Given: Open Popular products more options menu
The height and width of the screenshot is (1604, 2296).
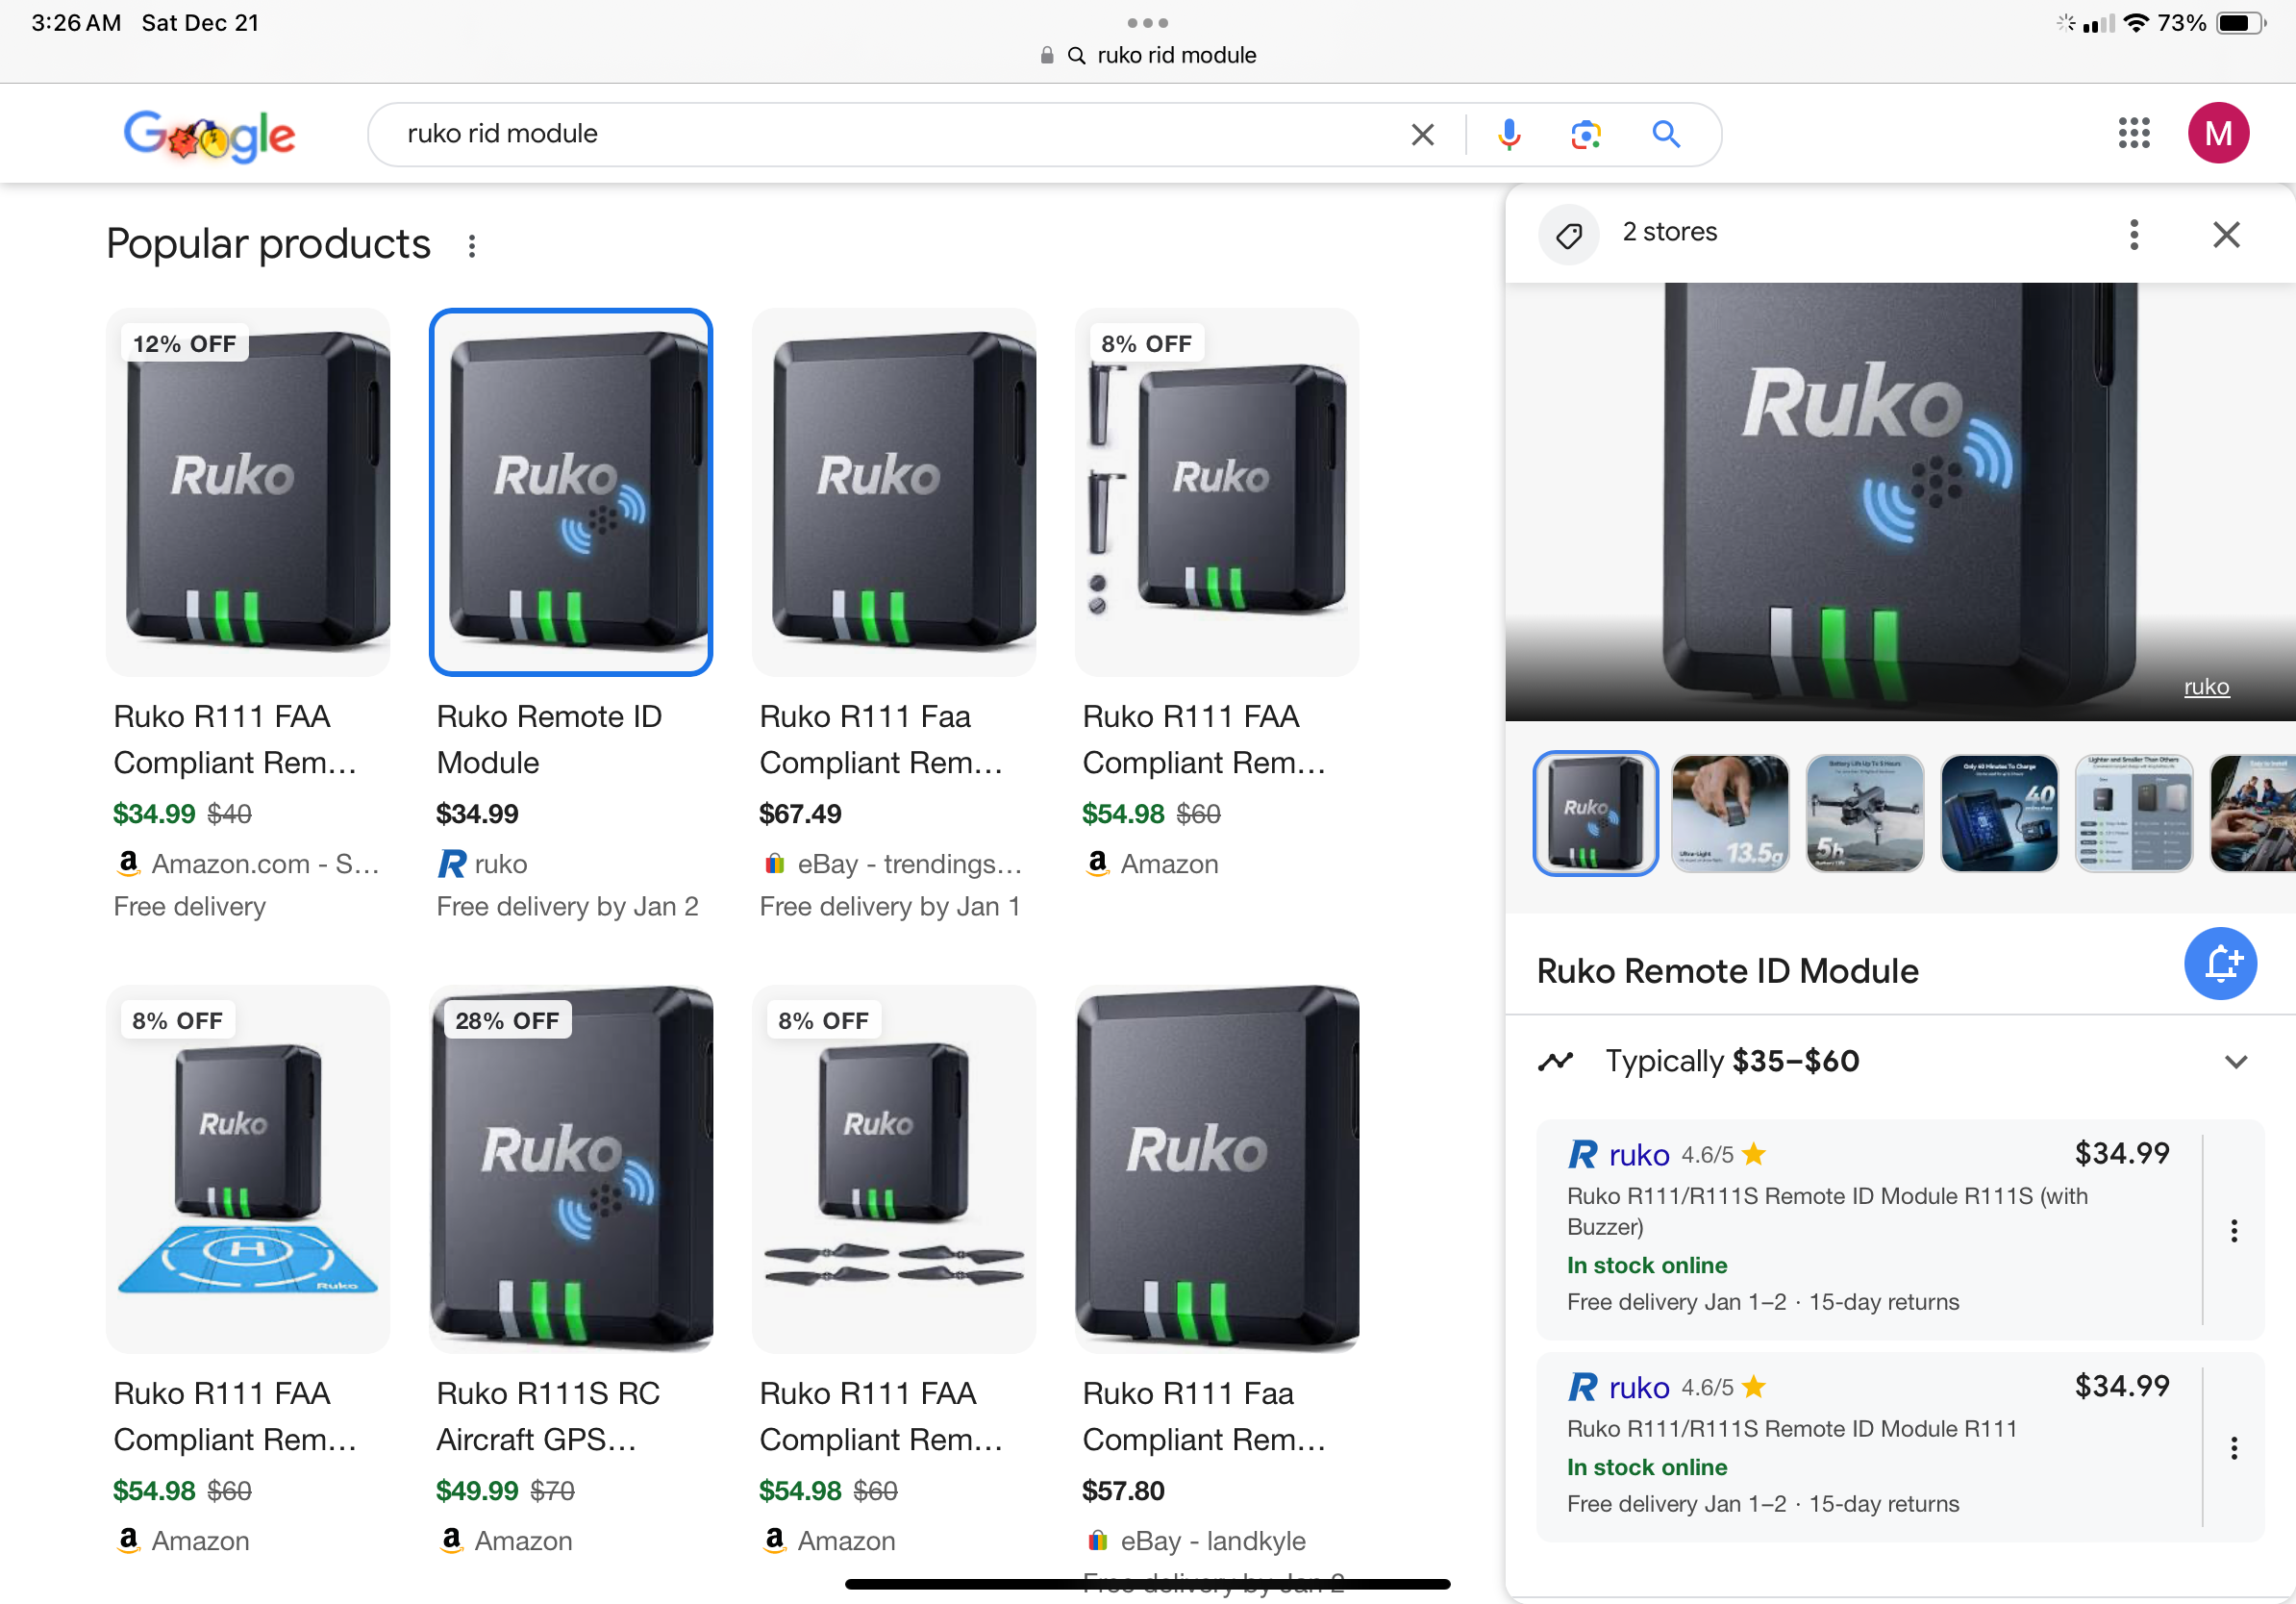Looking at the screenshot, I should [472, 246].
